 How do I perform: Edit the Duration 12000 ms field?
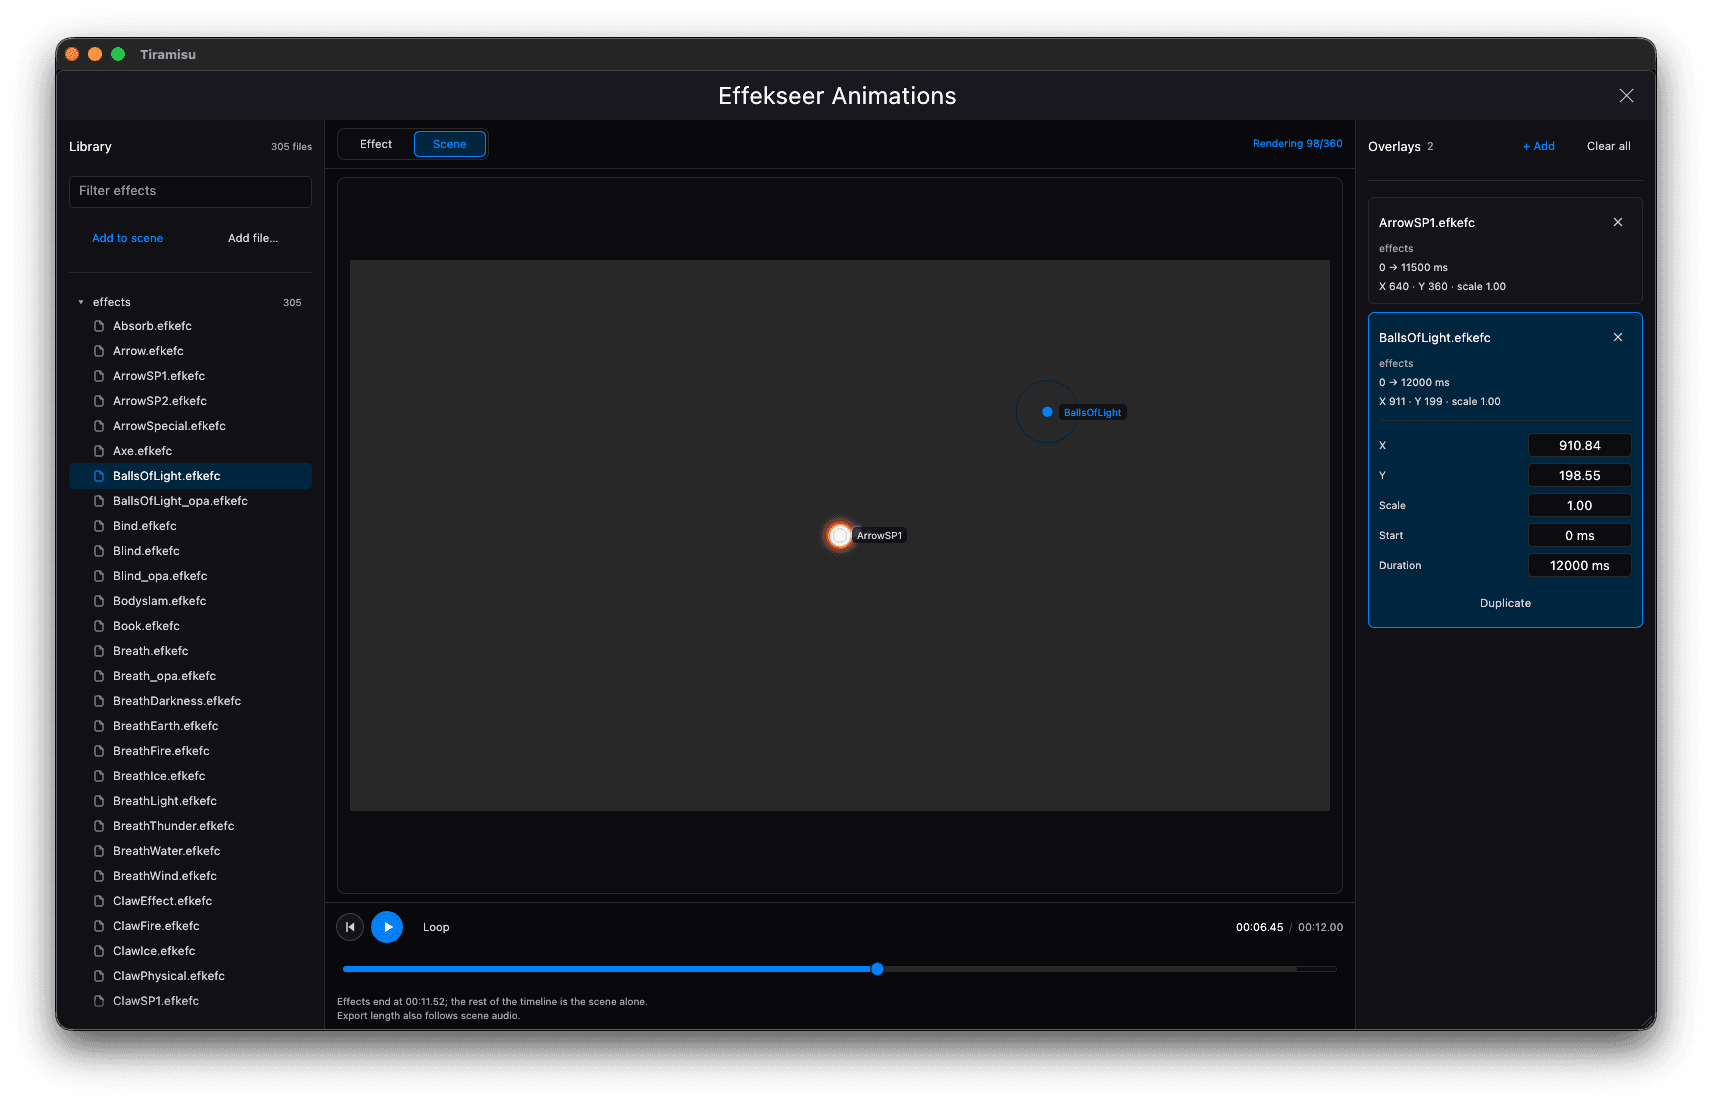1579,566
